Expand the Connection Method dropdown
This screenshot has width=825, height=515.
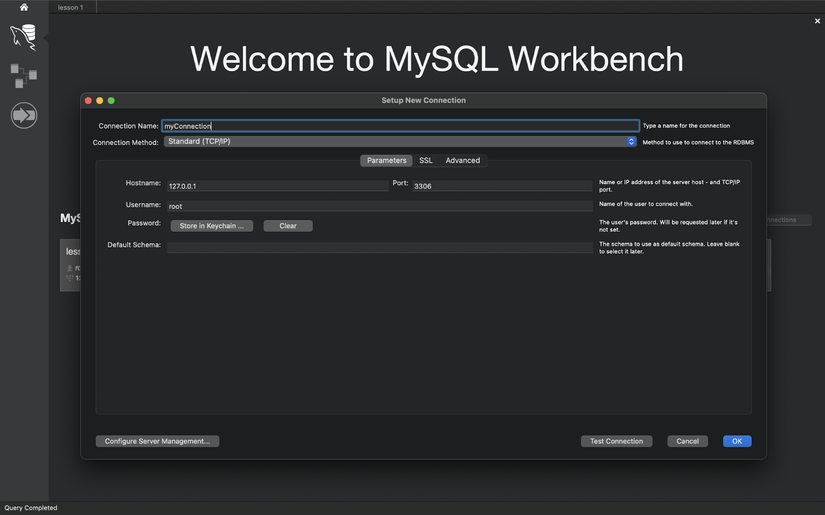tap(400, 142)
